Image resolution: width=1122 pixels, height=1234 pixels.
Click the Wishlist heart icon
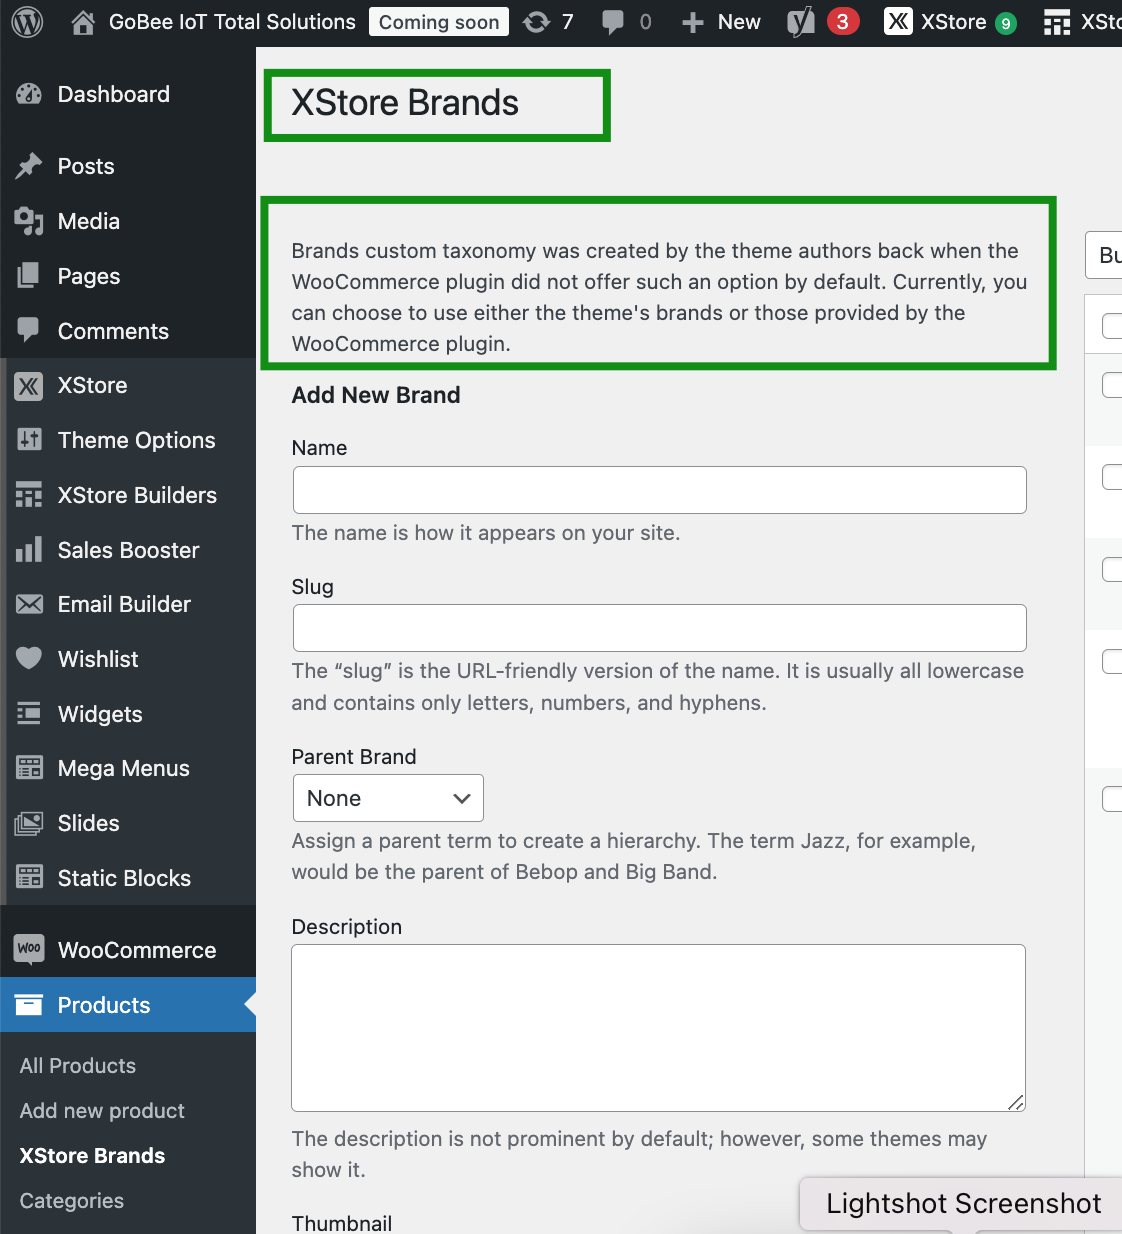point(29,658)
